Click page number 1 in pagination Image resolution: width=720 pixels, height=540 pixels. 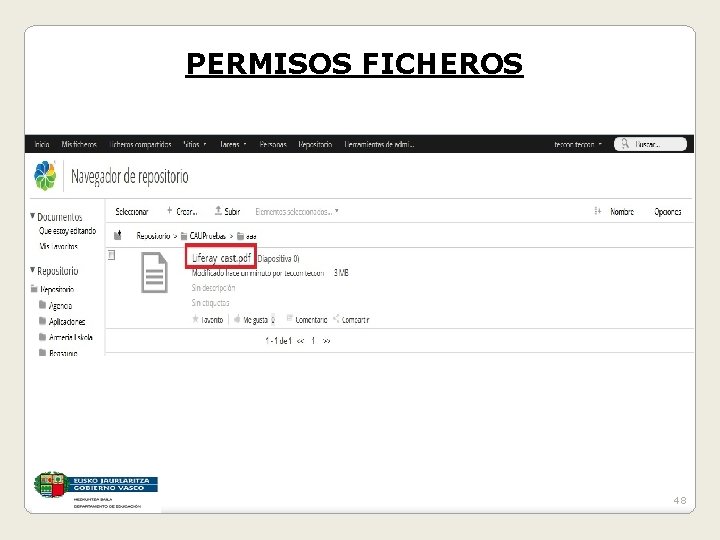[313, 341]
